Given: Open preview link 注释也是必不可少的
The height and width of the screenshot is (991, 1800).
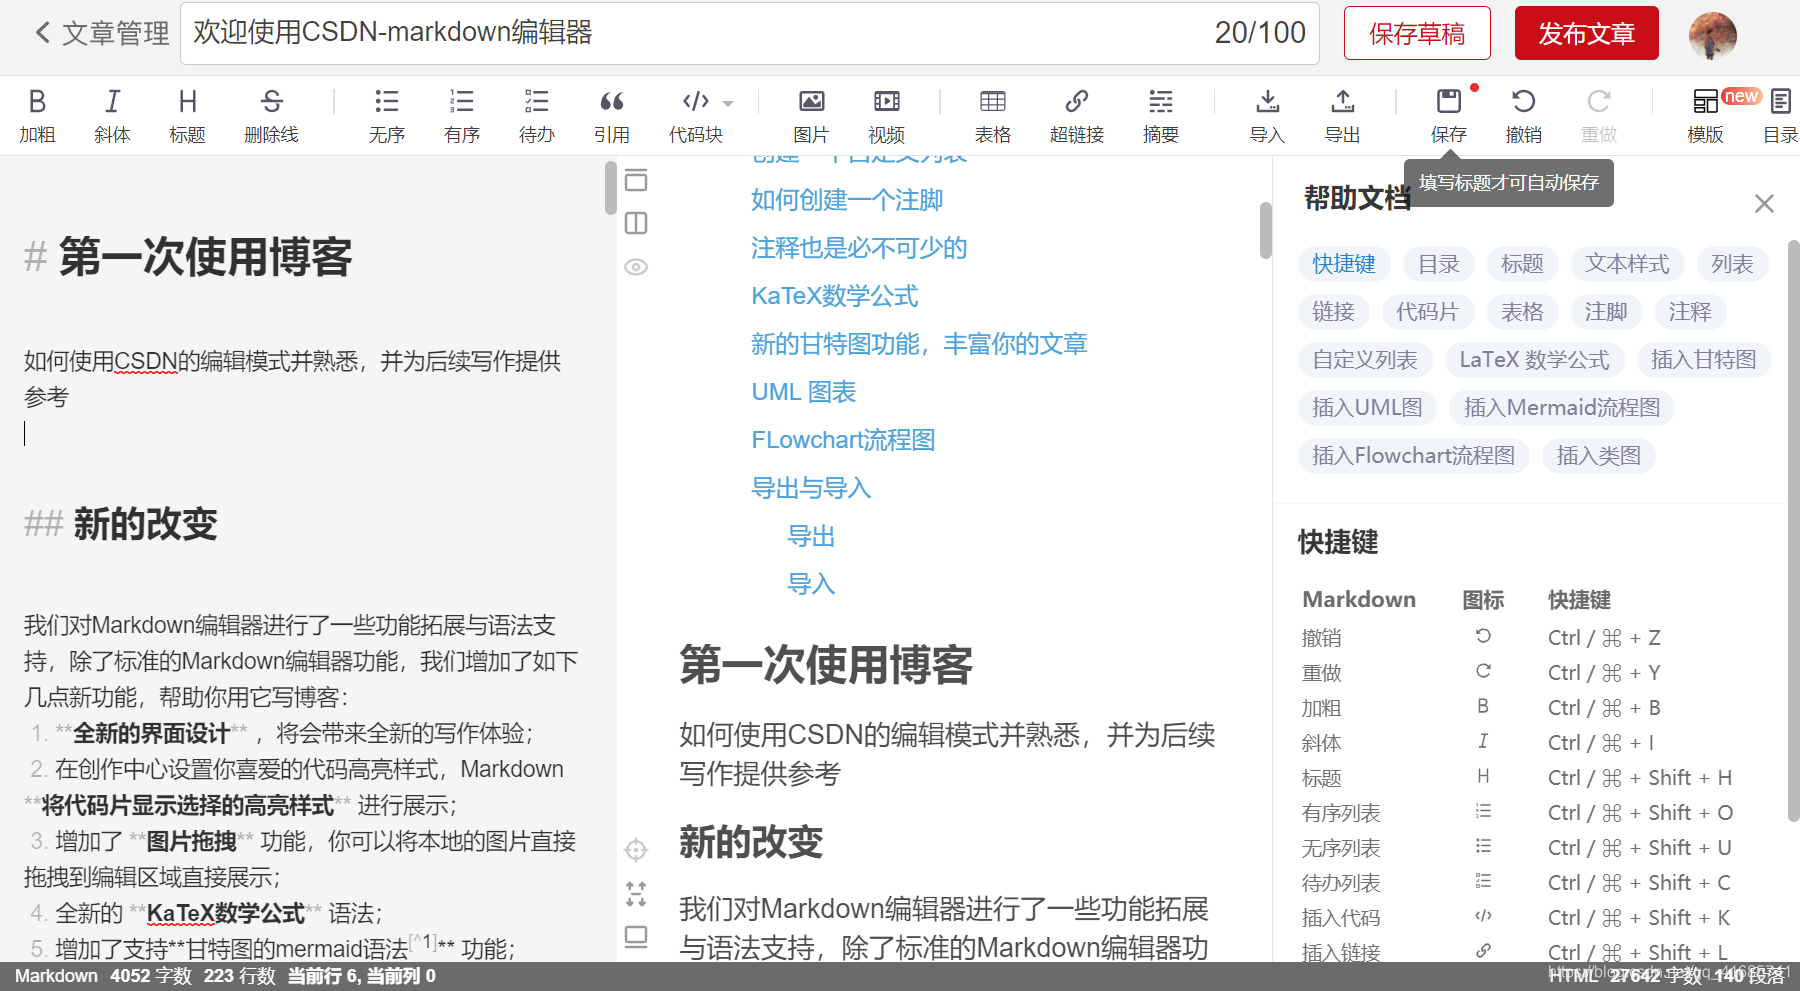Looking at the screenshot, I should (x=859, y=248).
